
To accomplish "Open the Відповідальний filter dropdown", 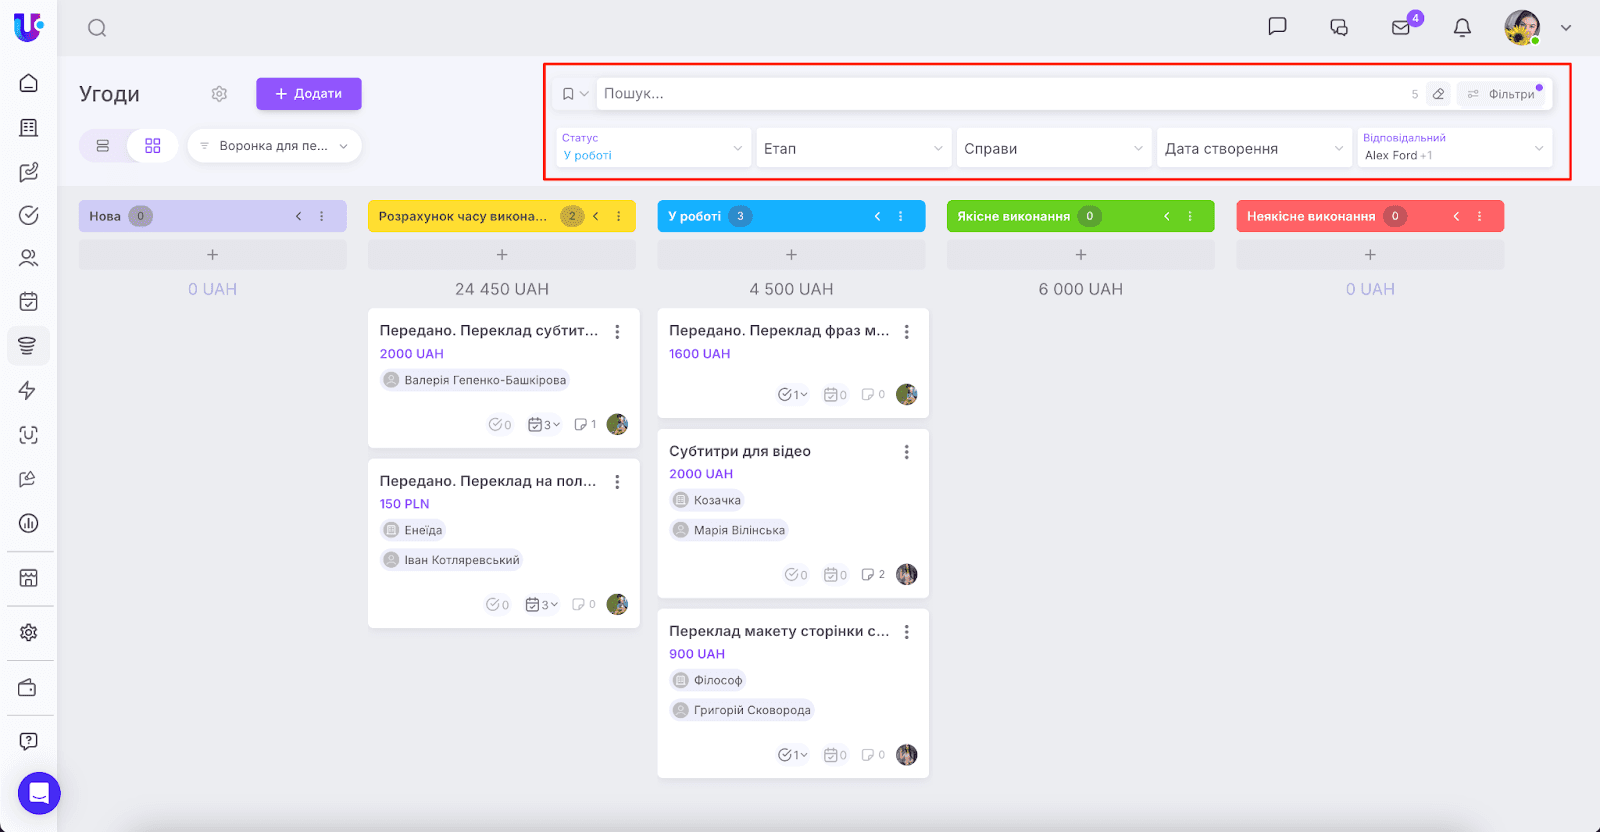I will 1454,148.
